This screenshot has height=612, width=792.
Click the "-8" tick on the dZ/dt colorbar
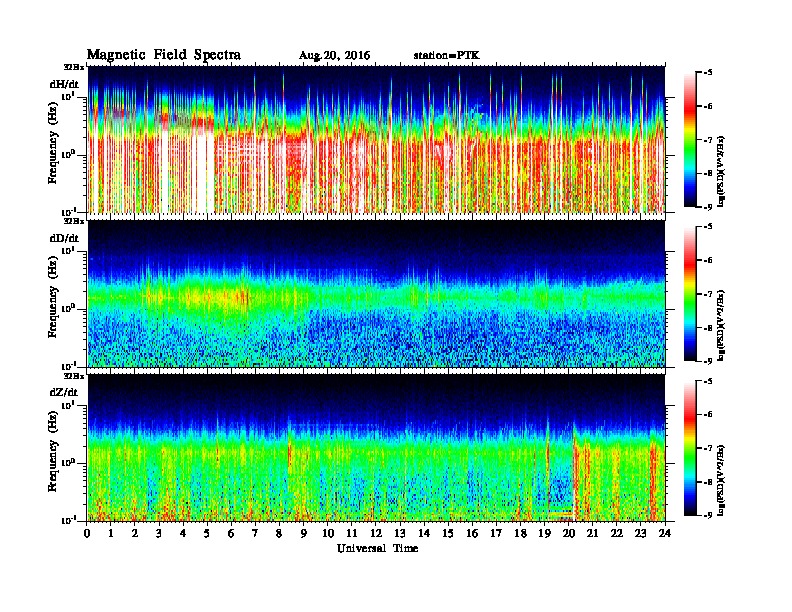point(708,482)
